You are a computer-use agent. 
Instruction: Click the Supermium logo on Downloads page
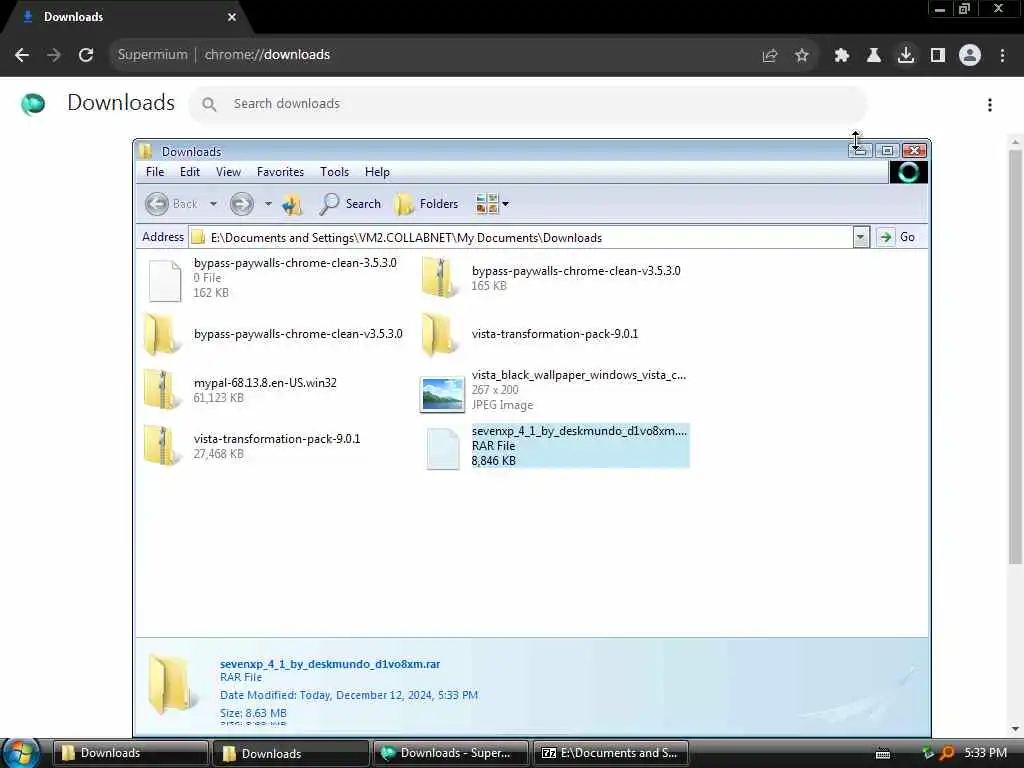pyautogui.click(x=33, y=104)
